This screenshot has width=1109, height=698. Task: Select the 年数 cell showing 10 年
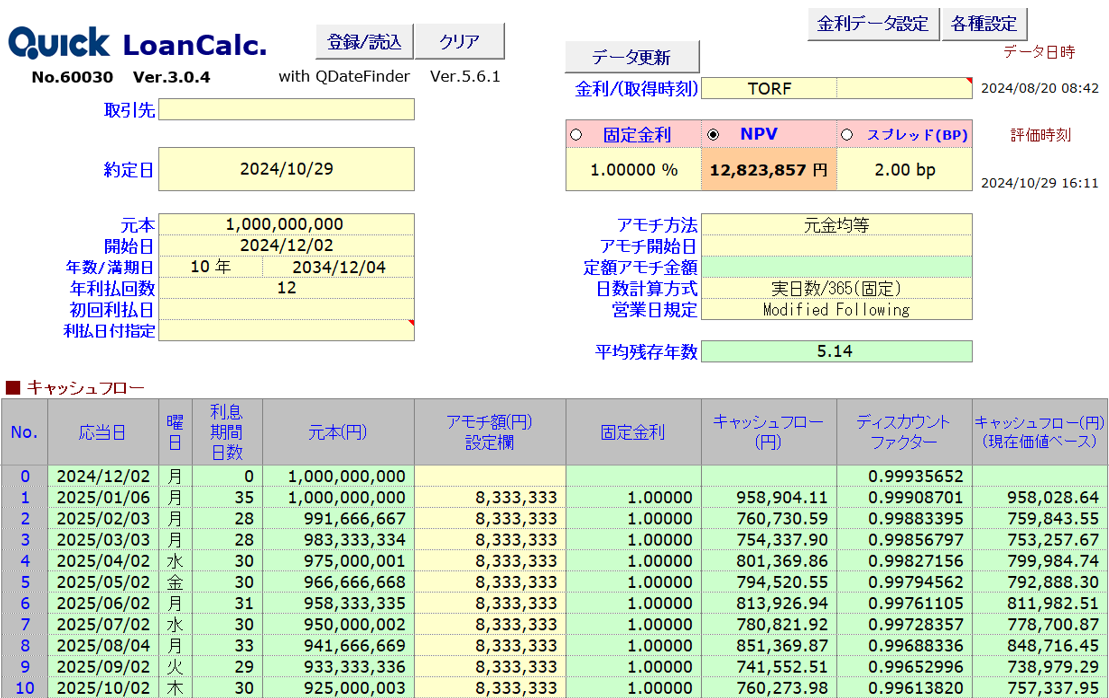(x=210, y=267)
